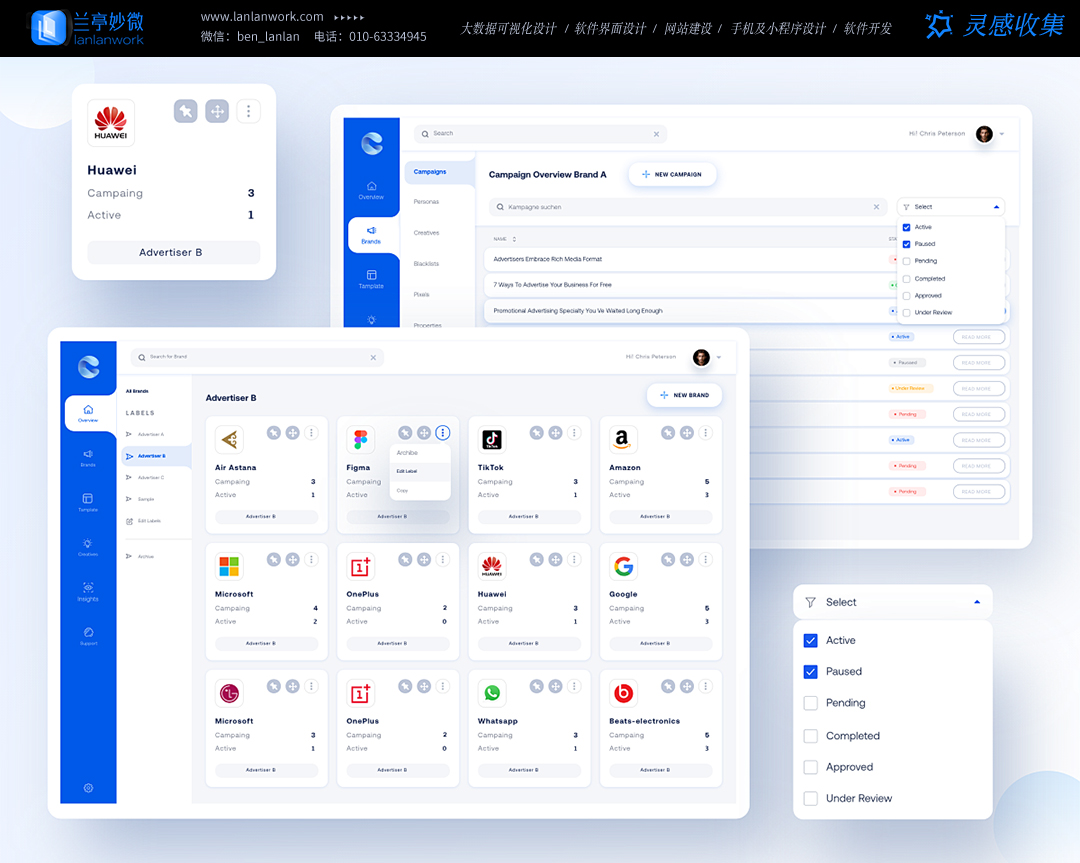Check Pending in the enlarged filter list
The width and height of the screenshot is (1080, 863).
point(811,703)
